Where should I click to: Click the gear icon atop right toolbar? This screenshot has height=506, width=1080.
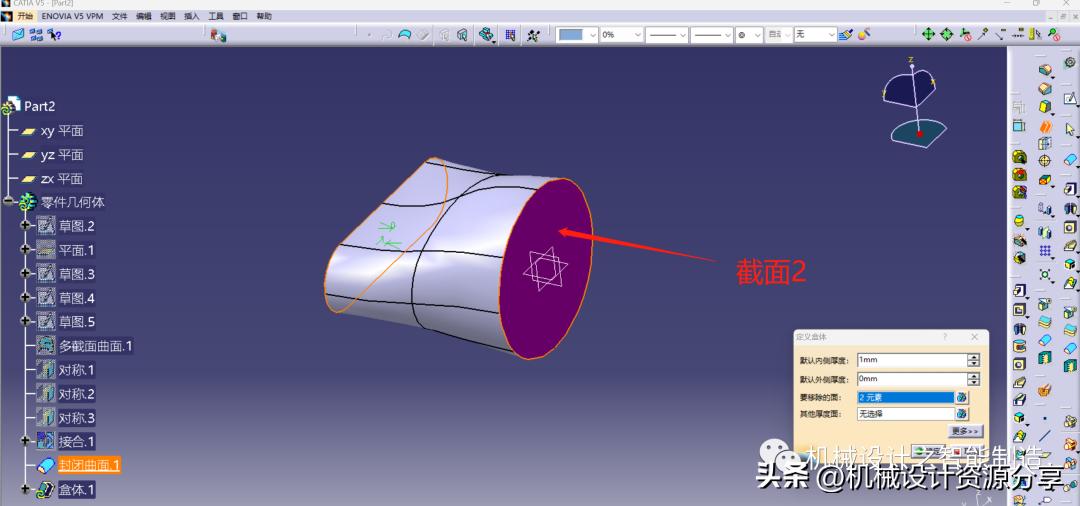[x=1070, y=62]
